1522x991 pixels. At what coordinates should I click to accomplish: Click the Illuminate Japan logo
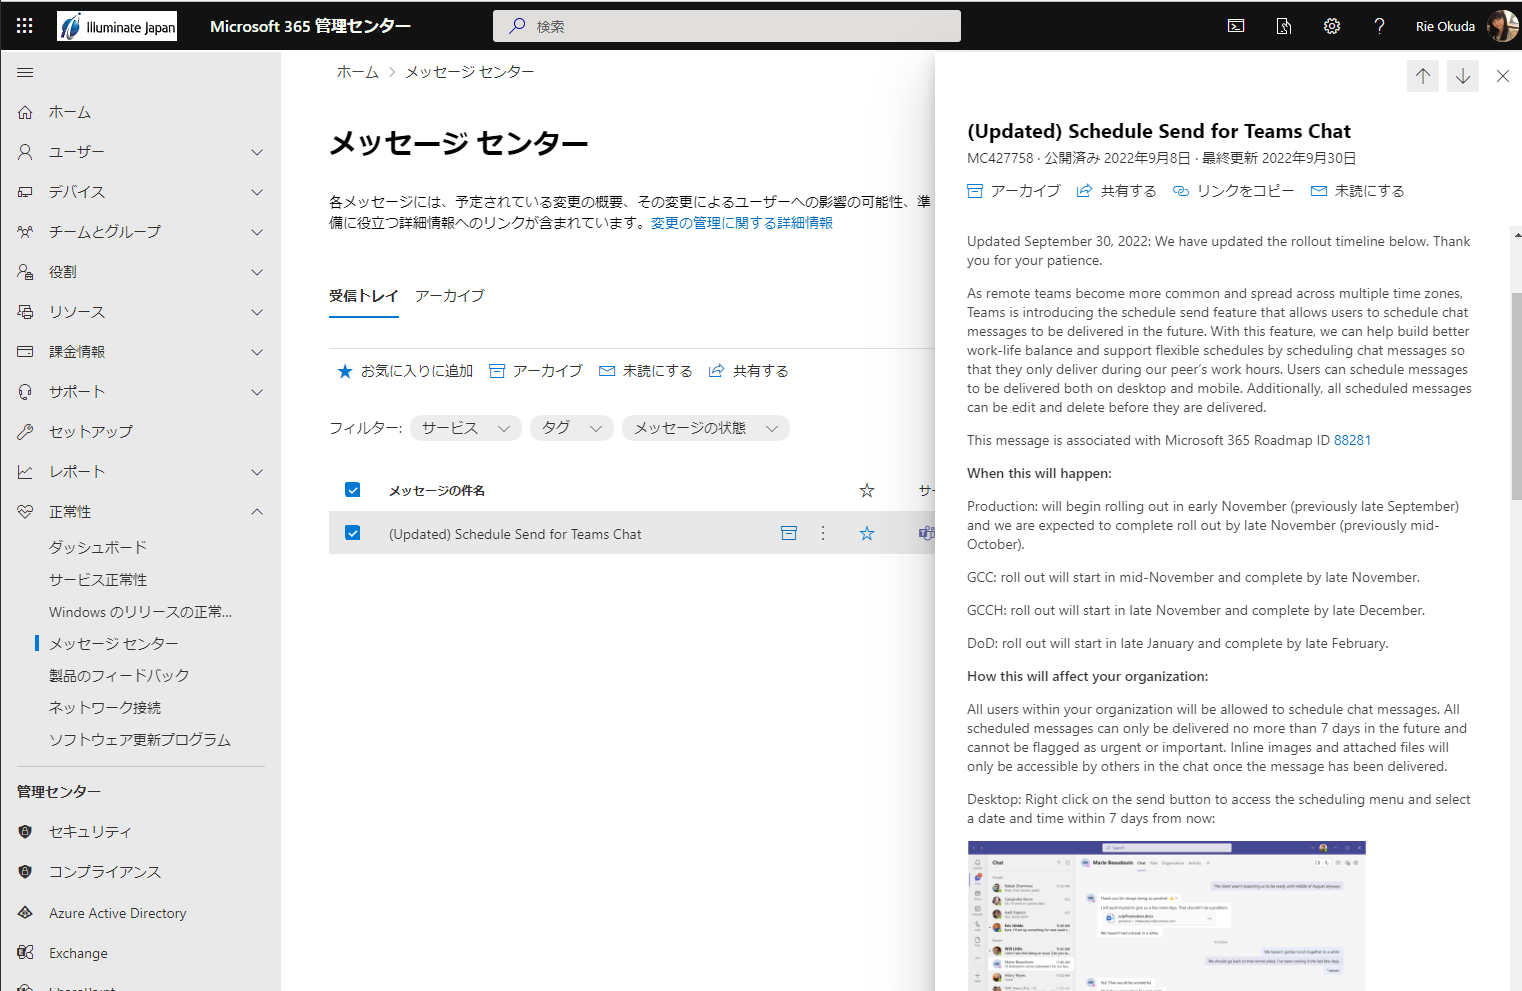tap(117, 26)
